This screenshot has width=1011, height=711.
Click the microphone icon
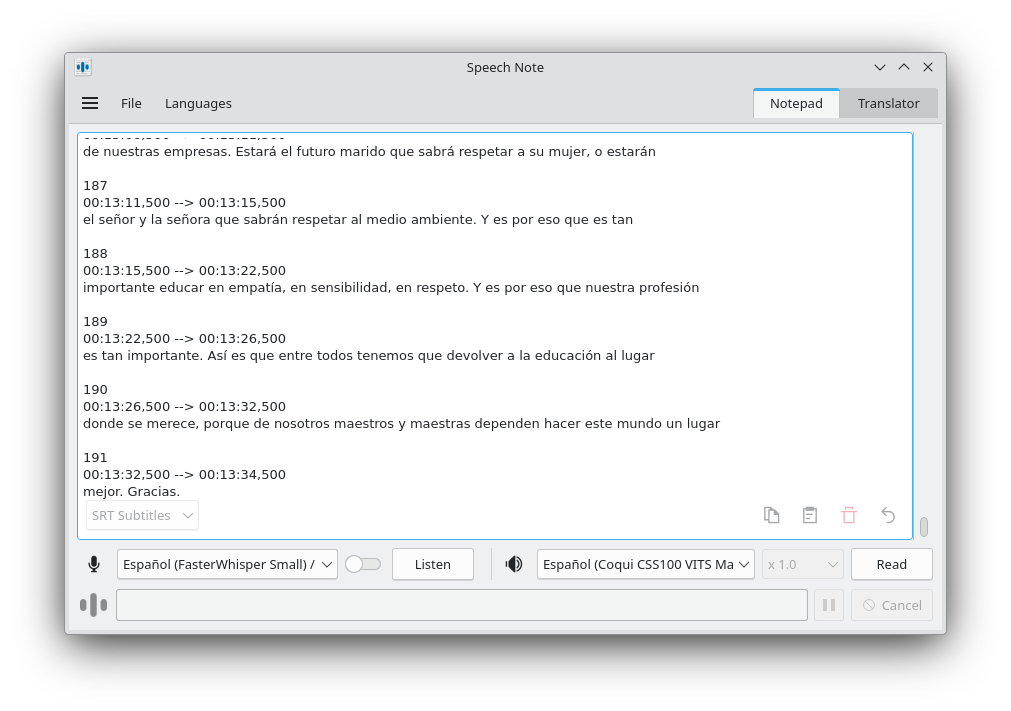point(94,564)
